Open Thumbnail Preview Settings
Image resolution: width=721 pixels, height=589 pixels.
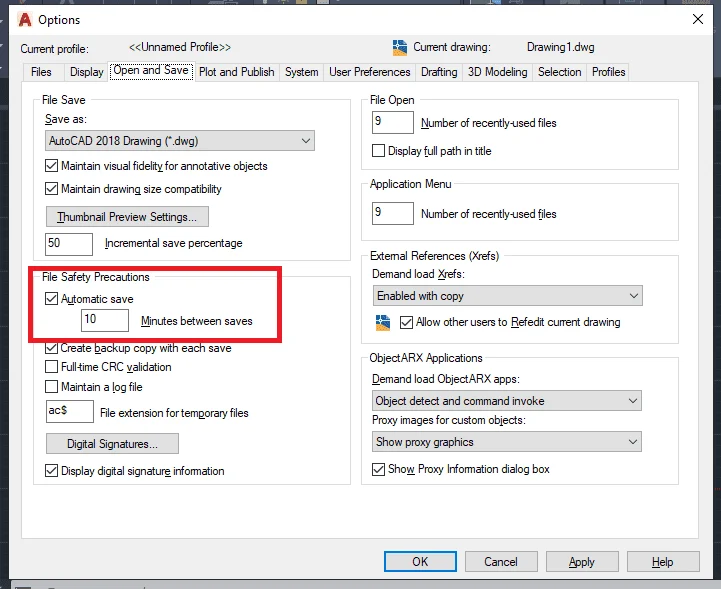click(x=127, y=217)
